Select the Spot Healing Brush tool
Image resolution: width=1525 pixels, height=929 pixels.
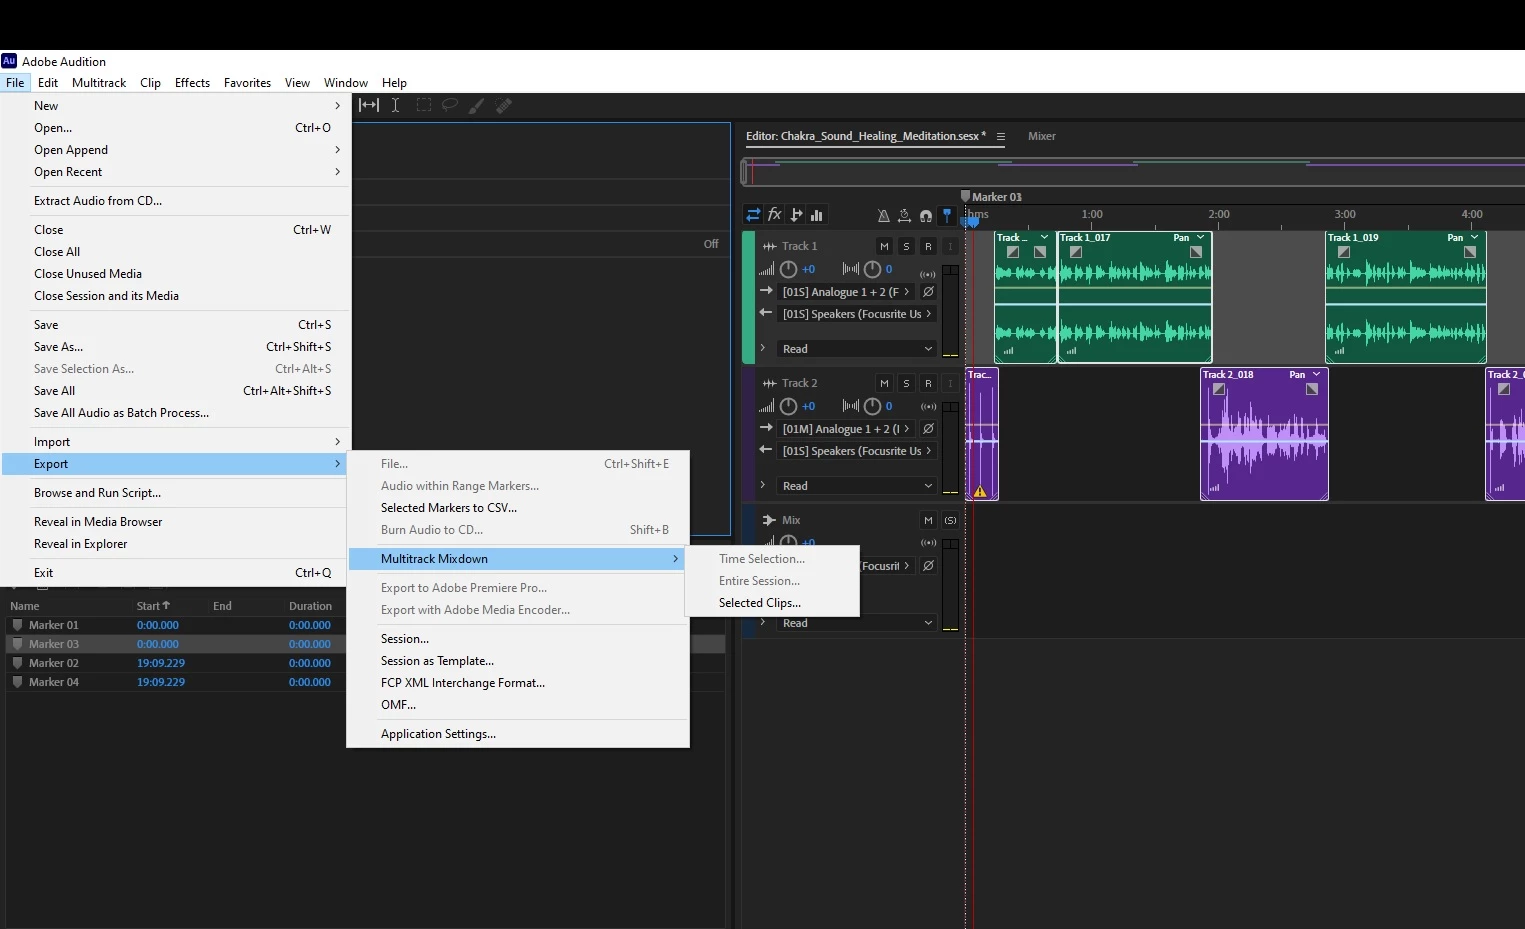(x=504, y=105)
